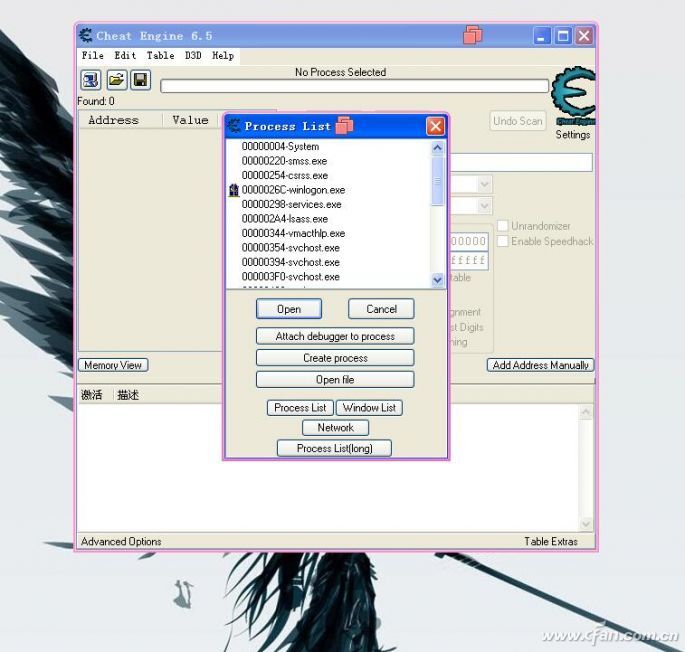Open Settings via Cheat Engine logo
The height and width of the screenshot is (652, 685).
[573, 95]
